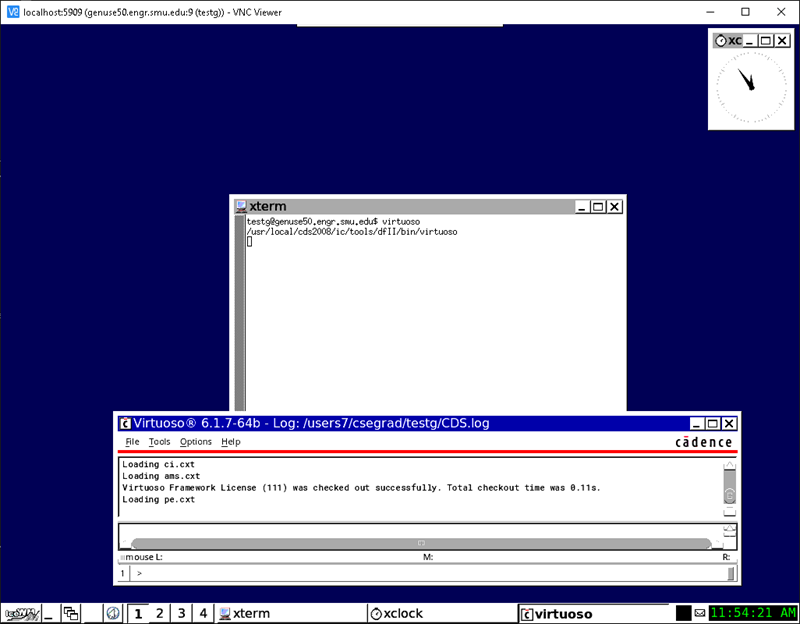Click the xterm window title bar icon
Viewport: 800px width, 624px height.
point(240,207)
